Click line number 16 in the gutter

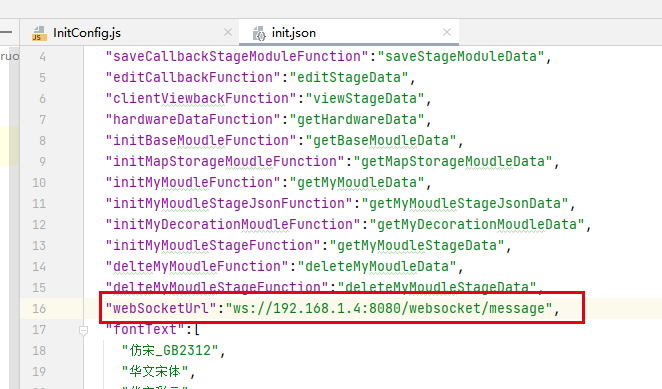pos(39,309)
